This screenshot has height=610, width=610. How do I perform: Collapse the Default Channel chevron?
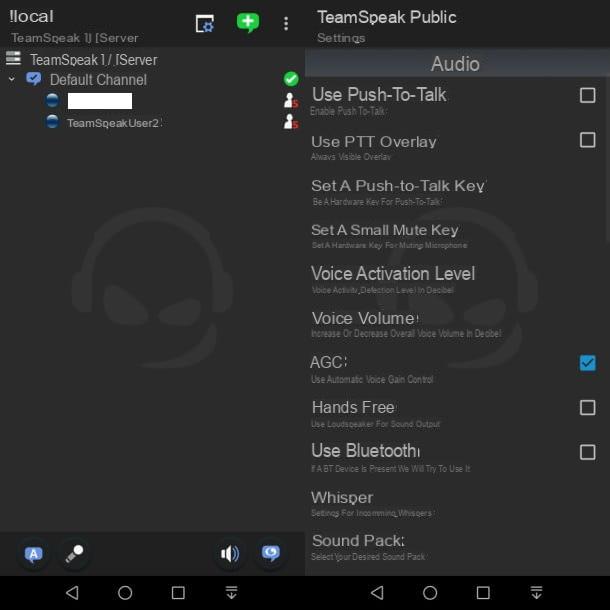click(x=12, y=79)
